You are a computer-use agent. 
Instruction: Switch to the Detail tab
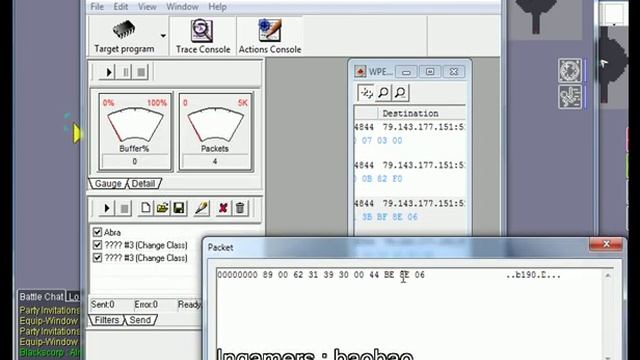143,184
